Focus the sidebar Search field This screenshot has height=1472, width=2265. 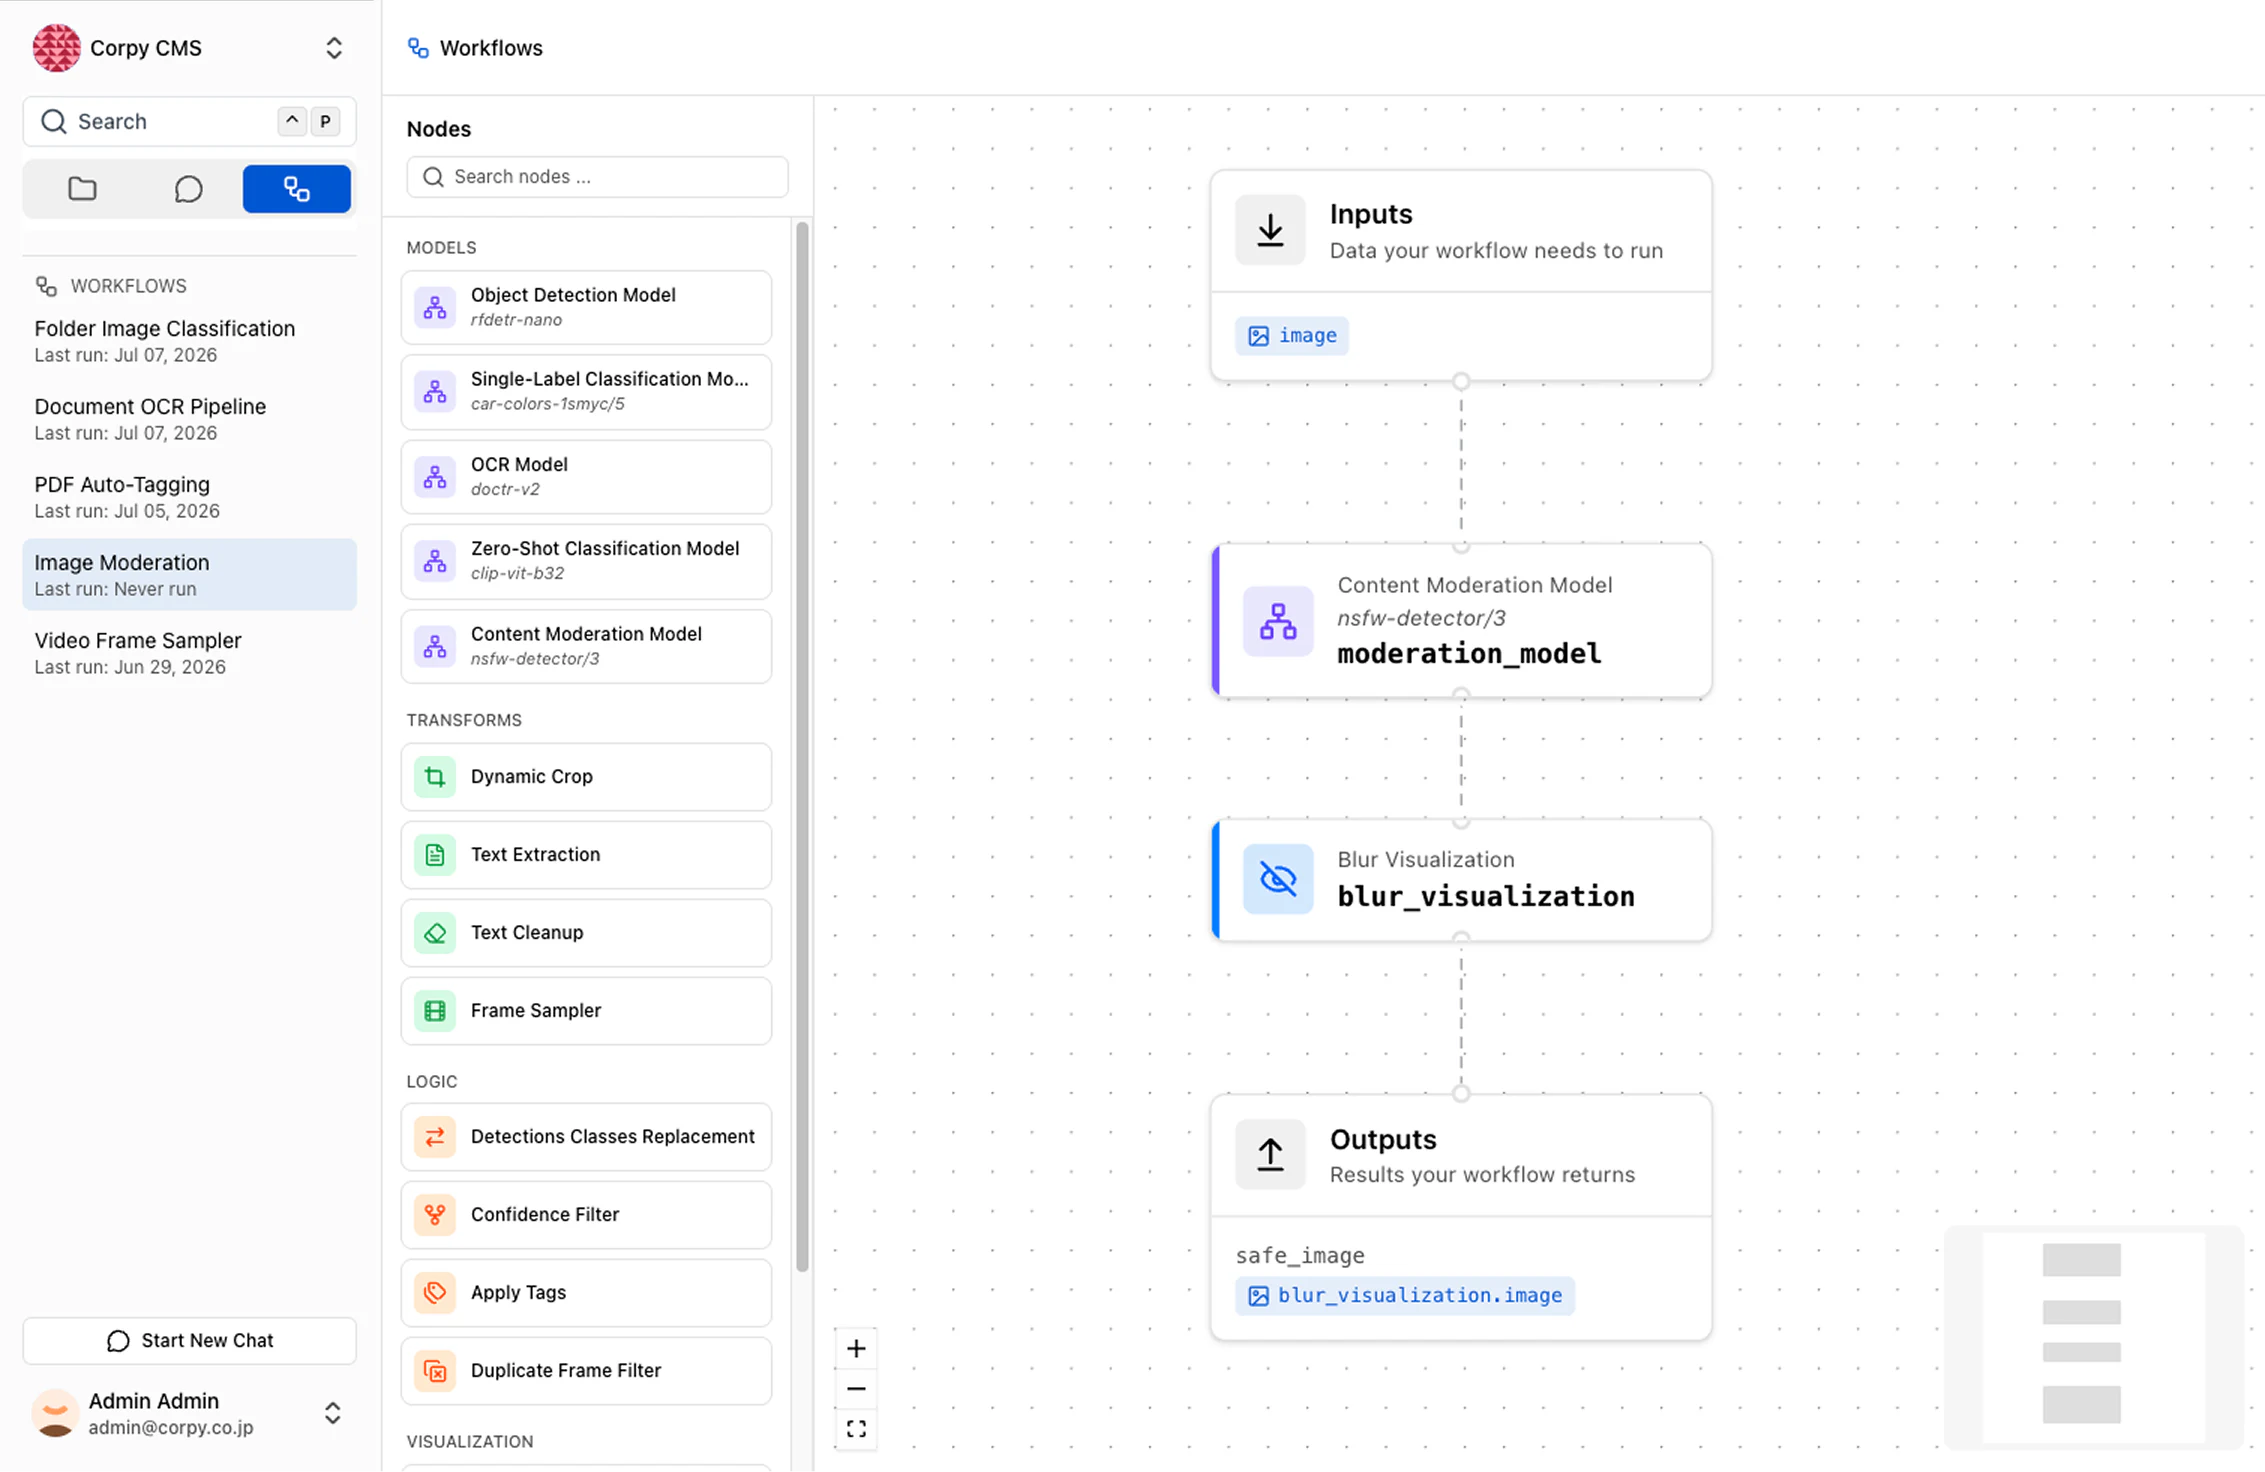(189, 121)
